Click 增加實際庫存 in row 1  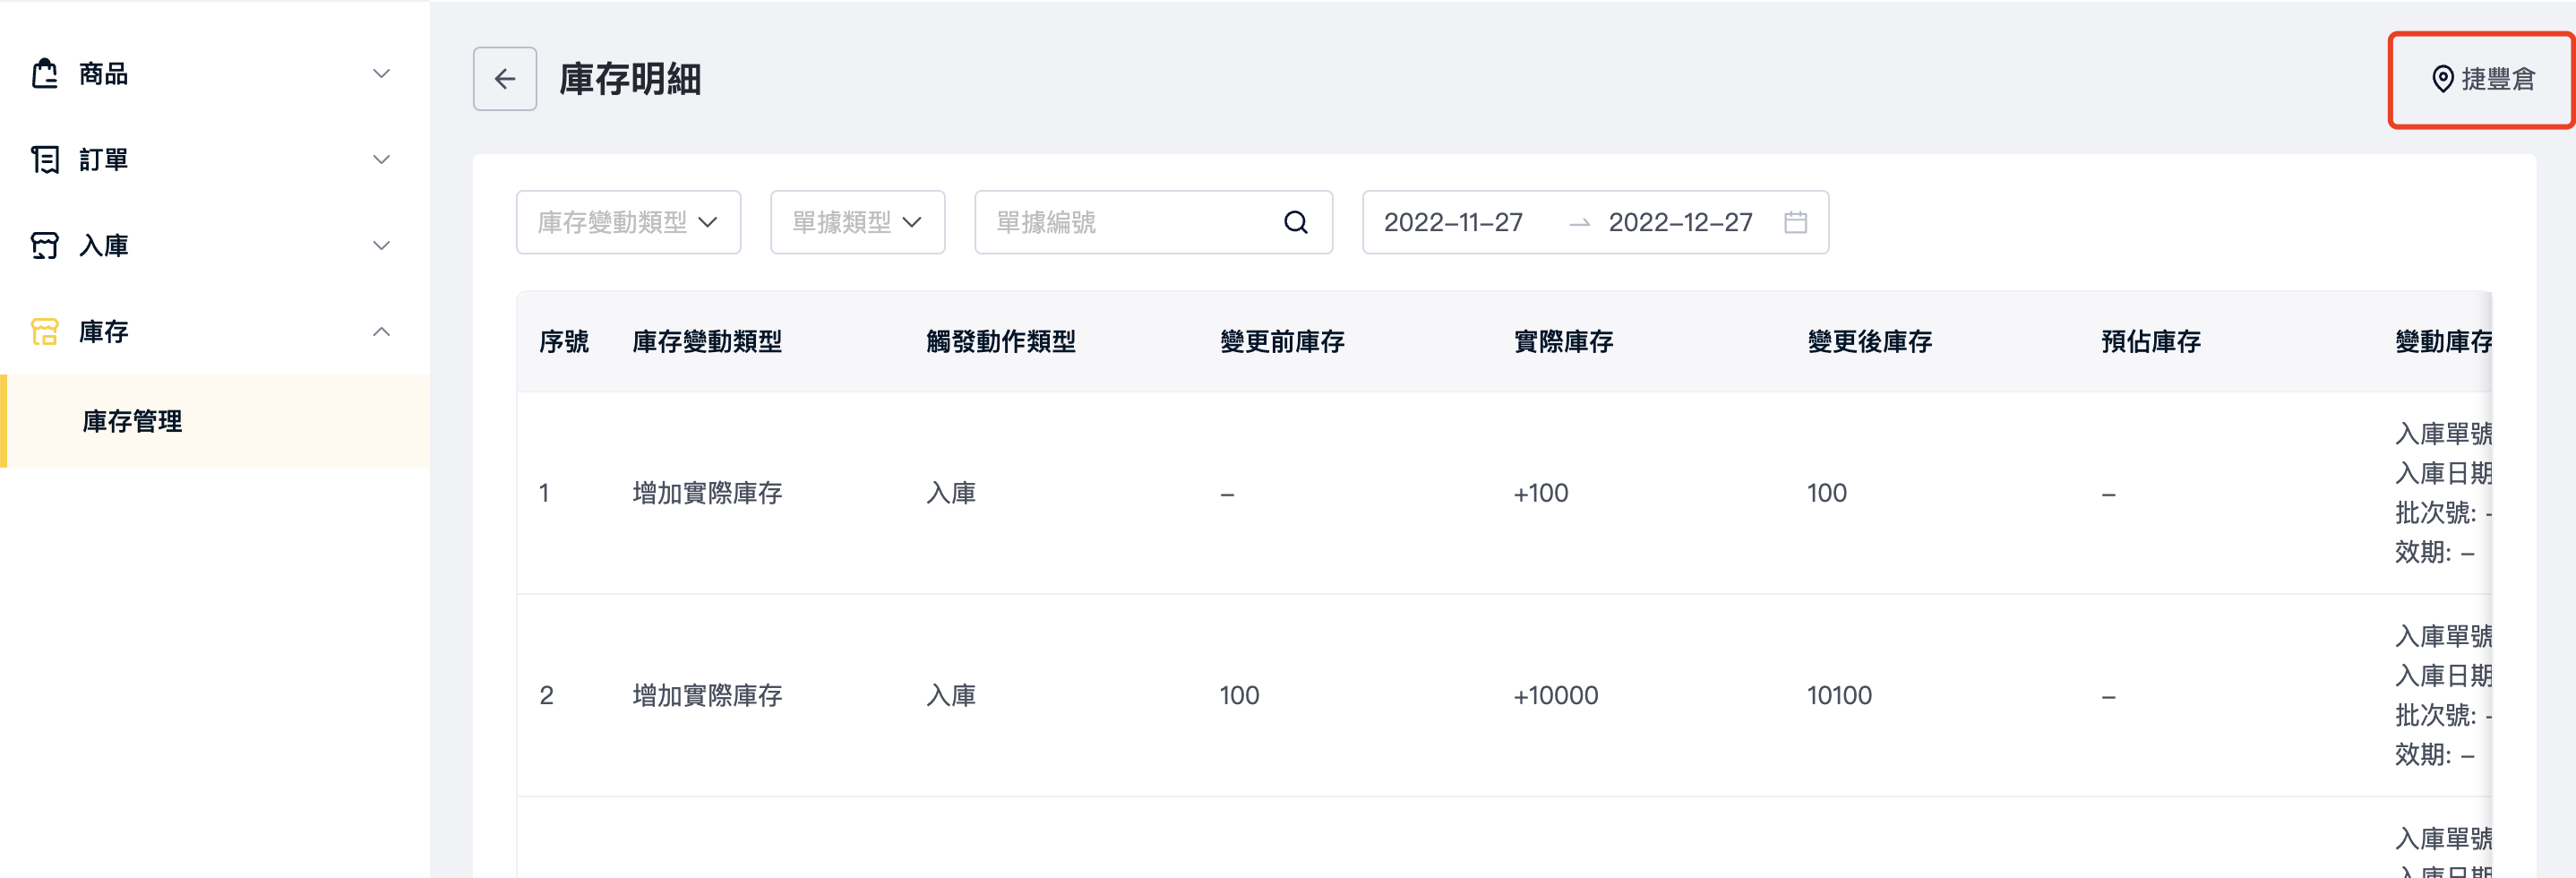coord(707,493)
